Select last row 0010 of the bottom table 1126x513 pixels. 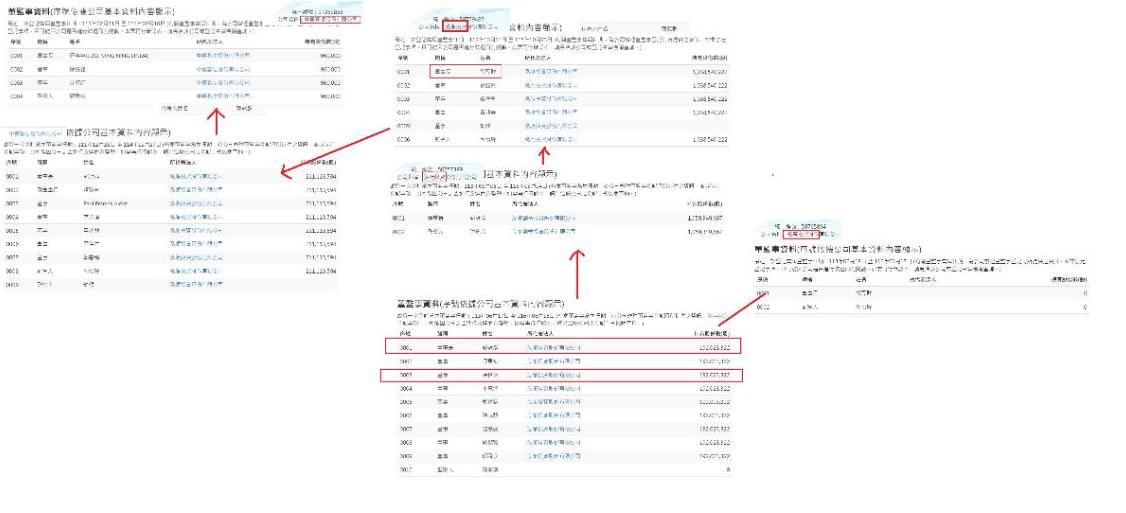pyautogui.click(x=559, y=468)
